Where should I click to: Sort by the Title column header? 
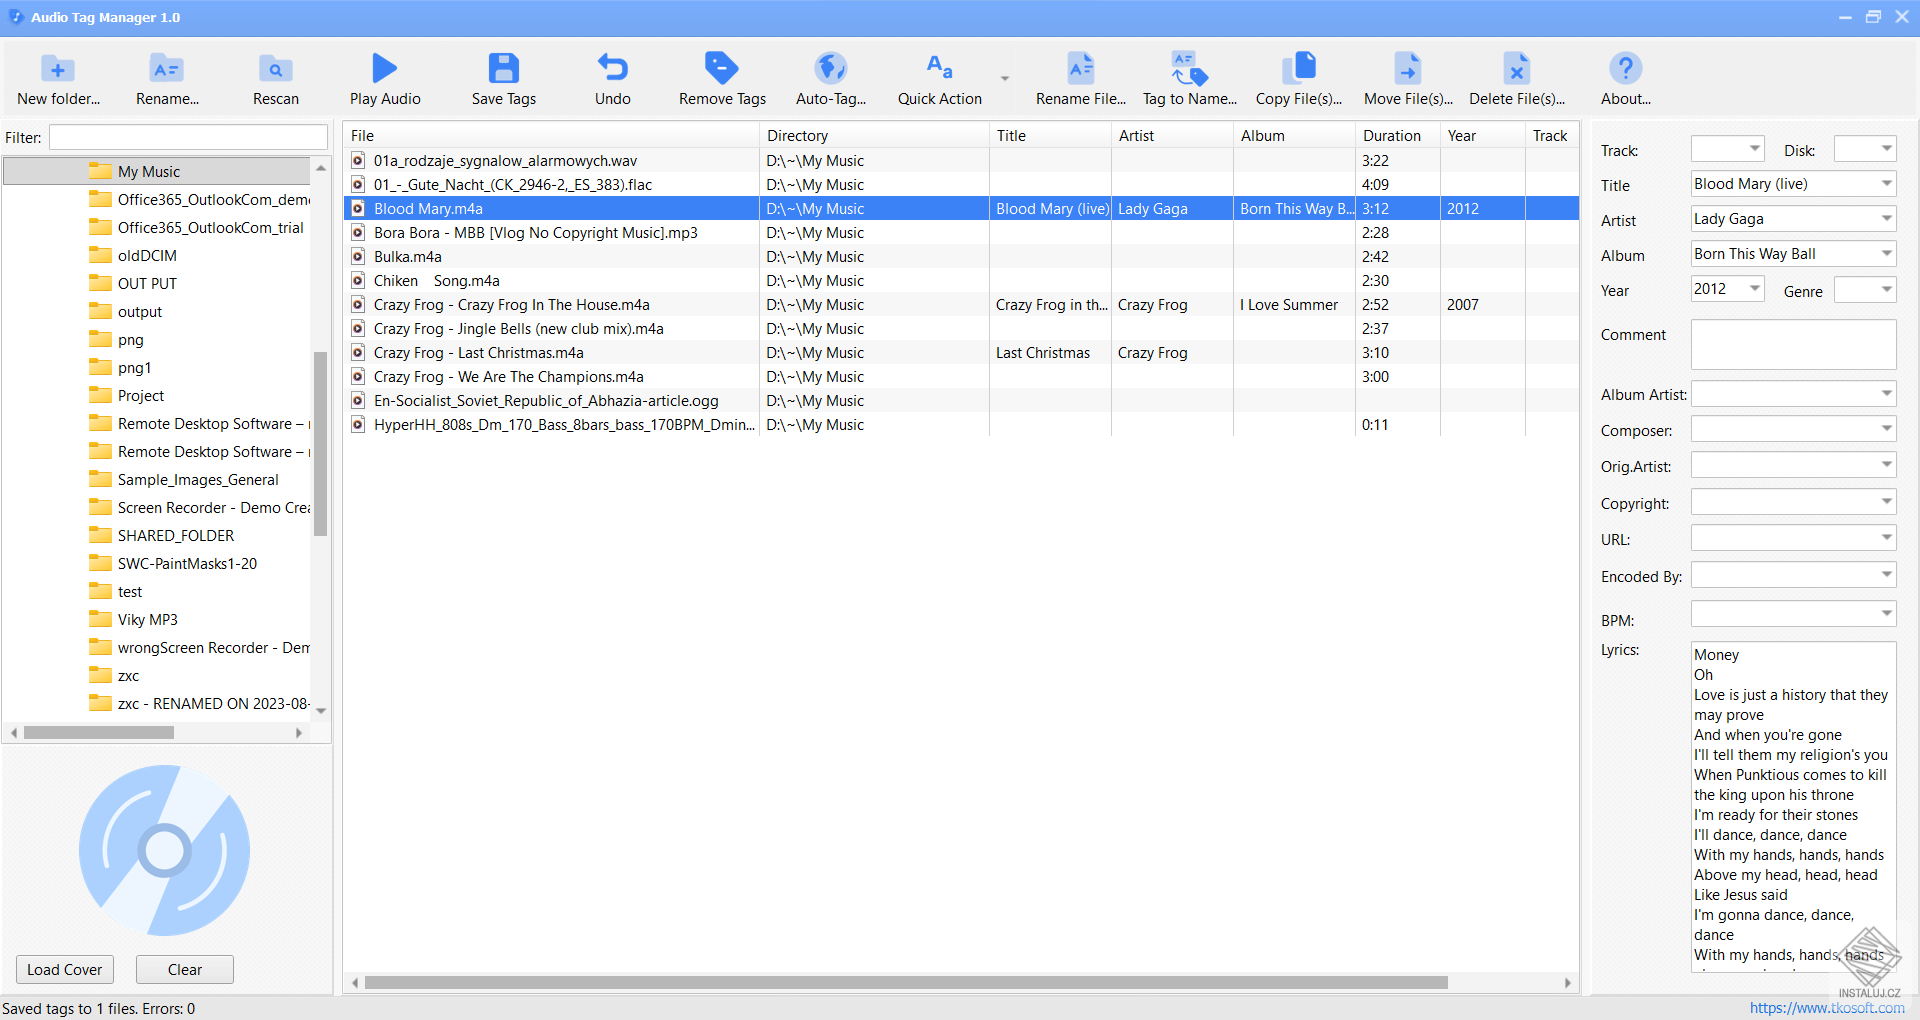coord(1050,135)
